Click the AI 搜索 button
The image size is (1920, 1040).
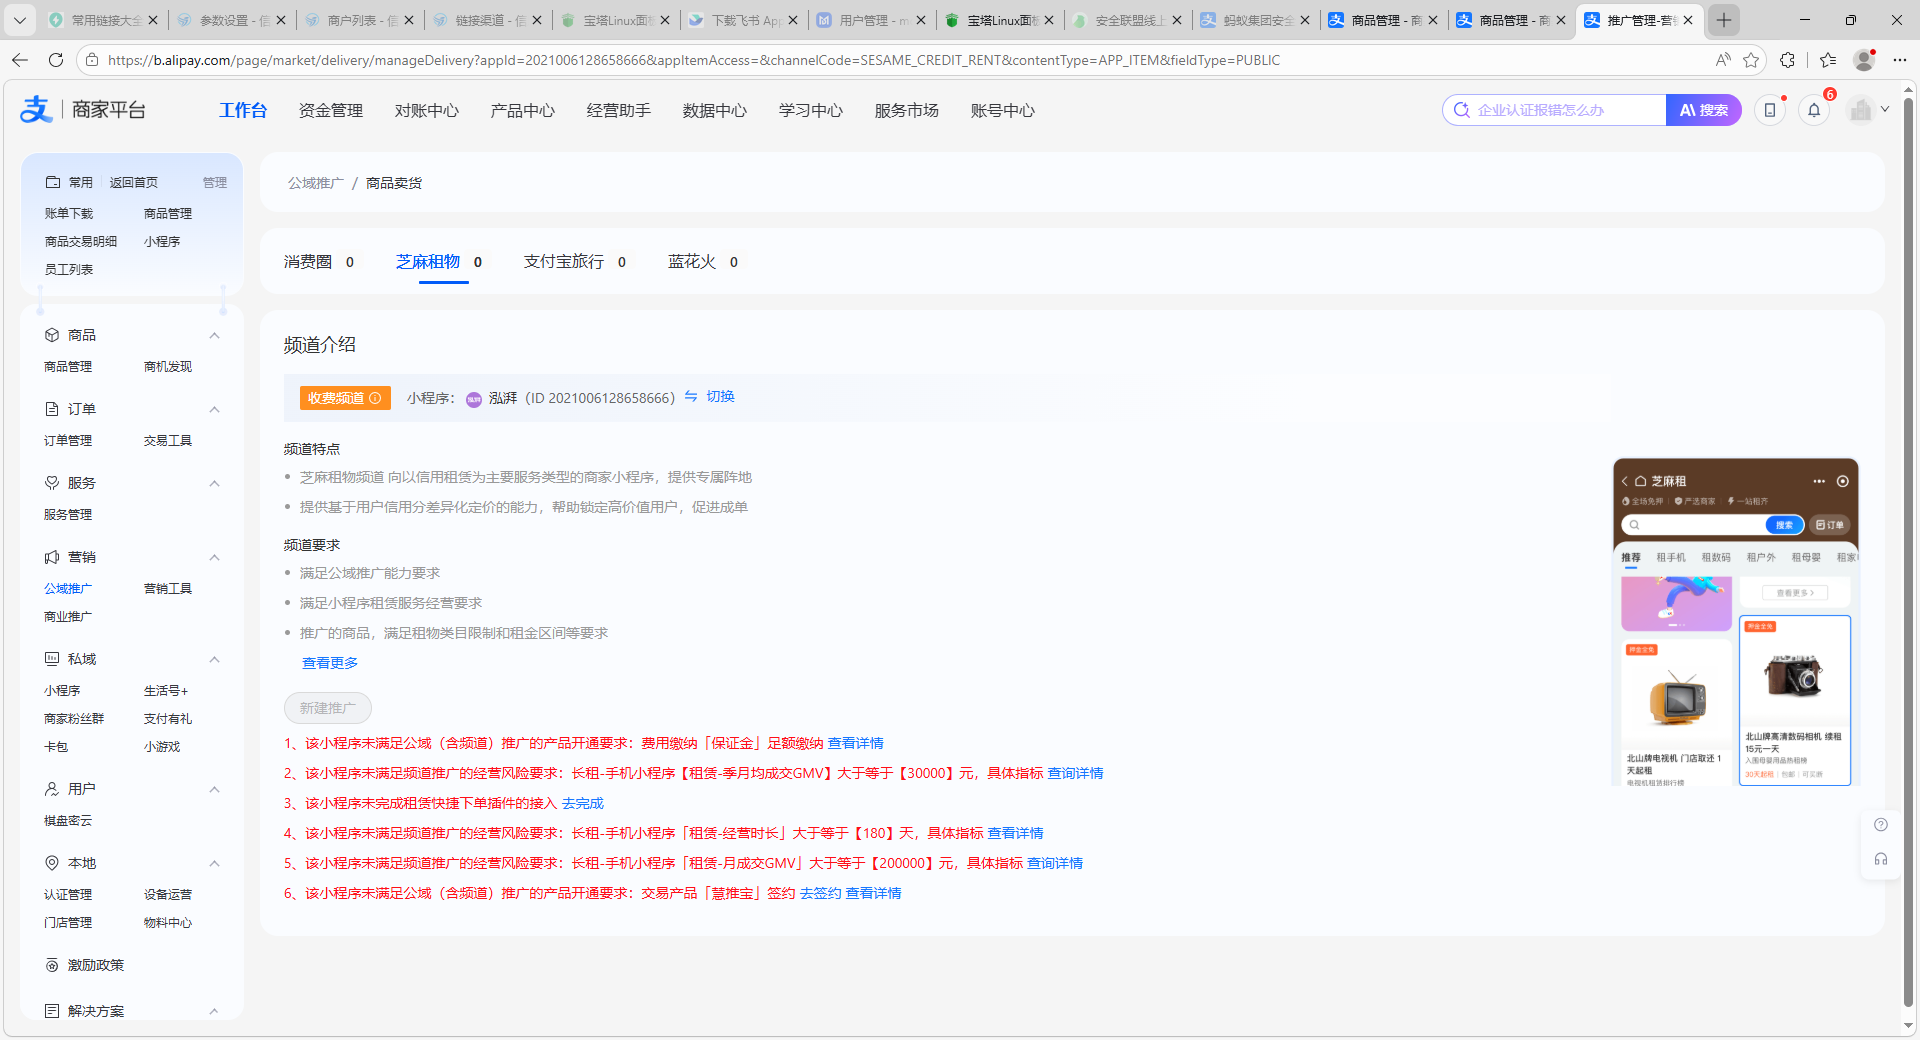point(1703,110)
